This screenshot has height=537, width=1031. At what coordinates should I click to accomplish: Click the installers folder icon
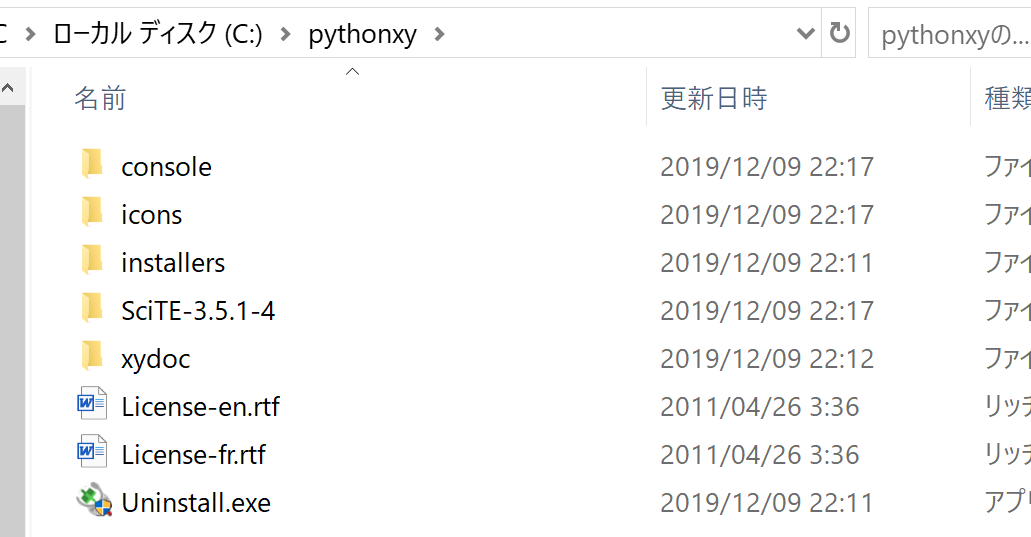click(92, 260)
